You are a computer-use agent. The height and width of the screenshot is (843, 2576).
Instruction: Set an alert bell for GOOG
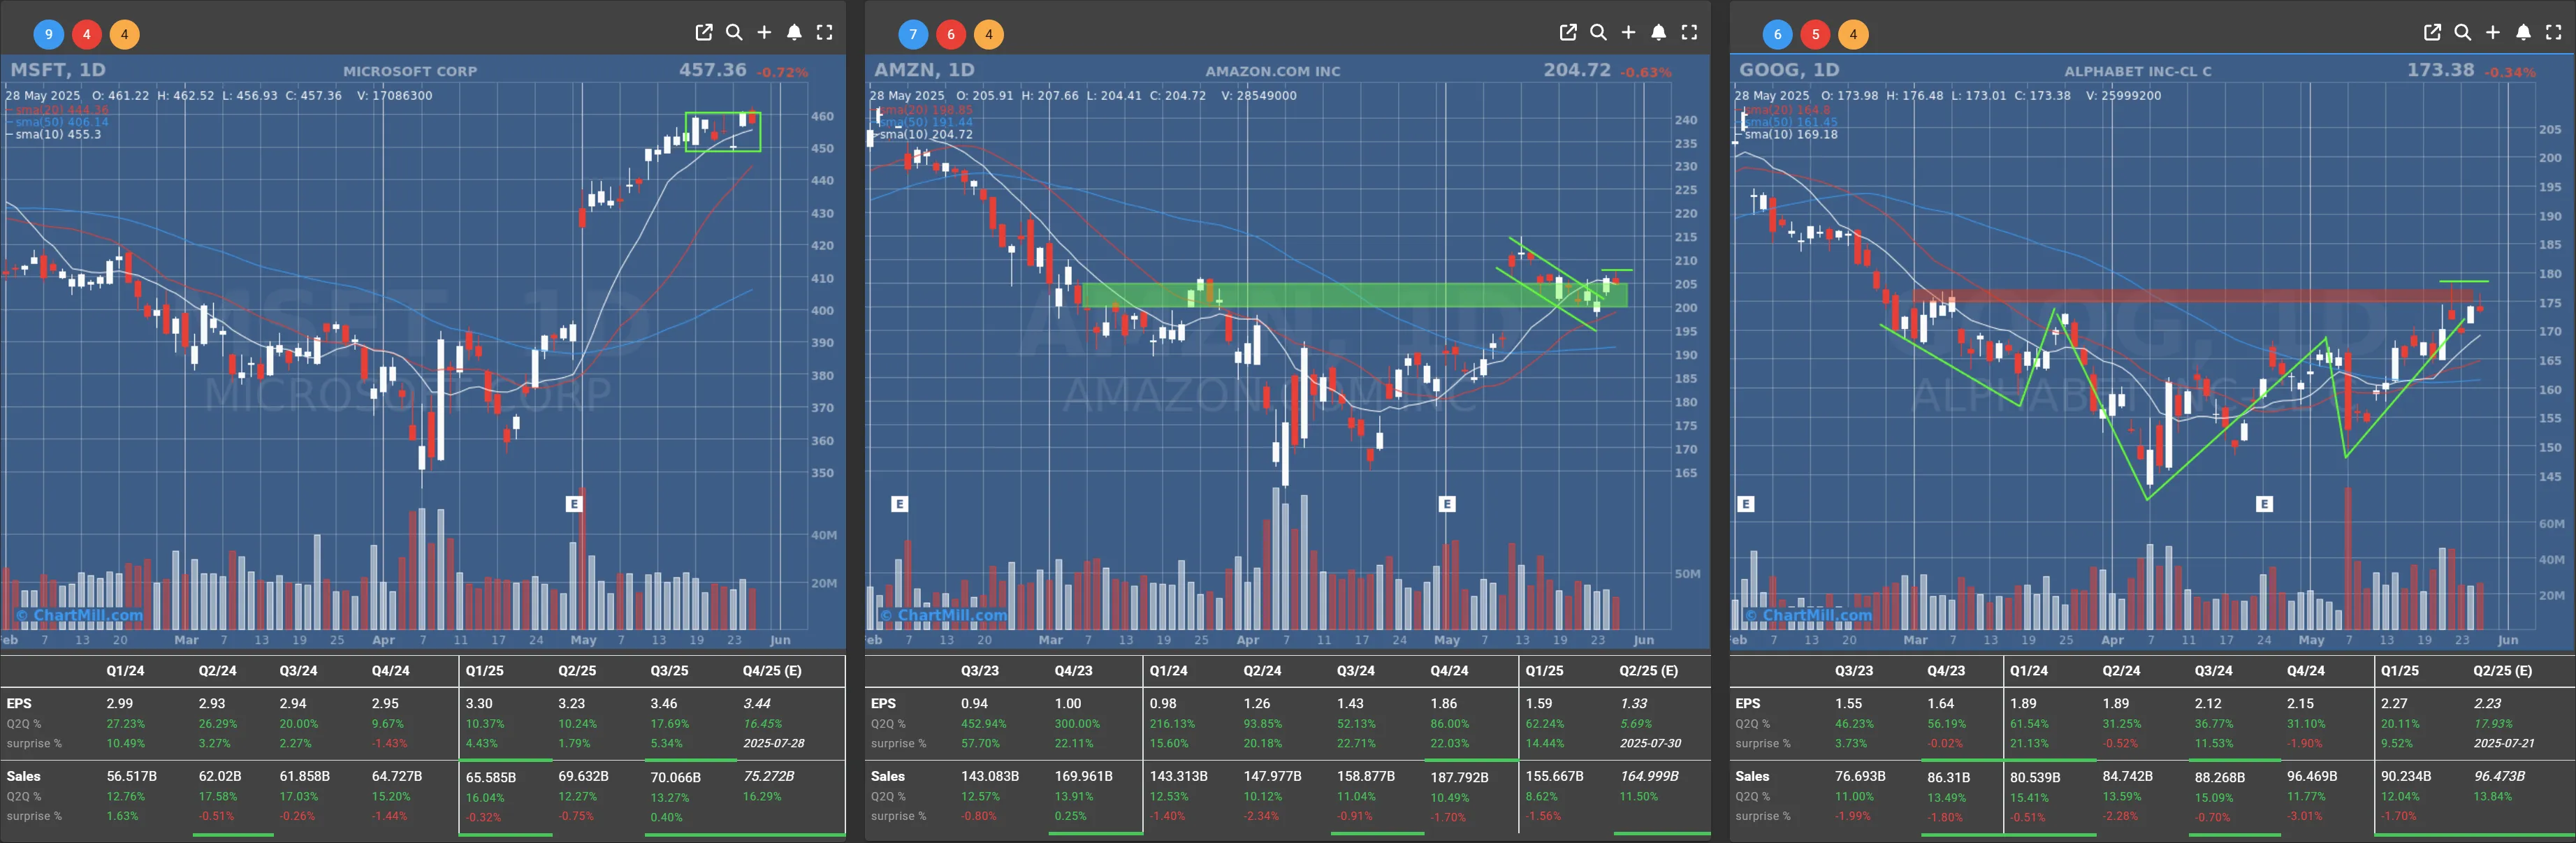[2523, 32]
